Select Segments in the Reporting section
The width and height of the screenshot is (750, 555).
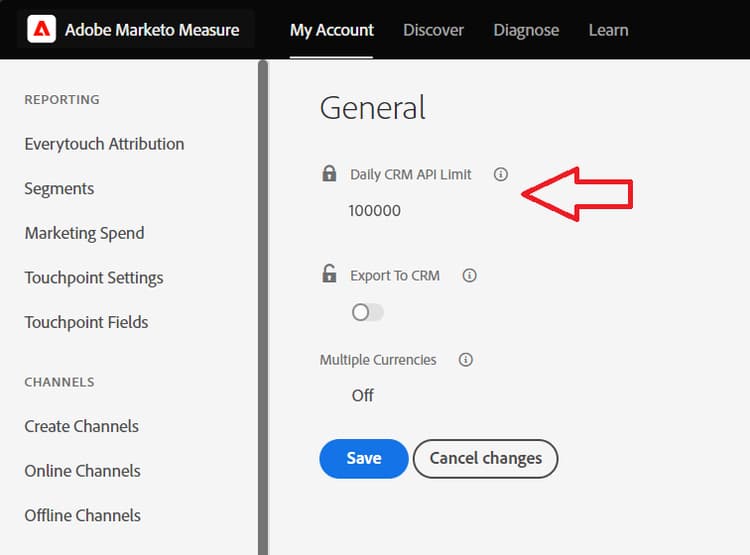coord(59,189)
